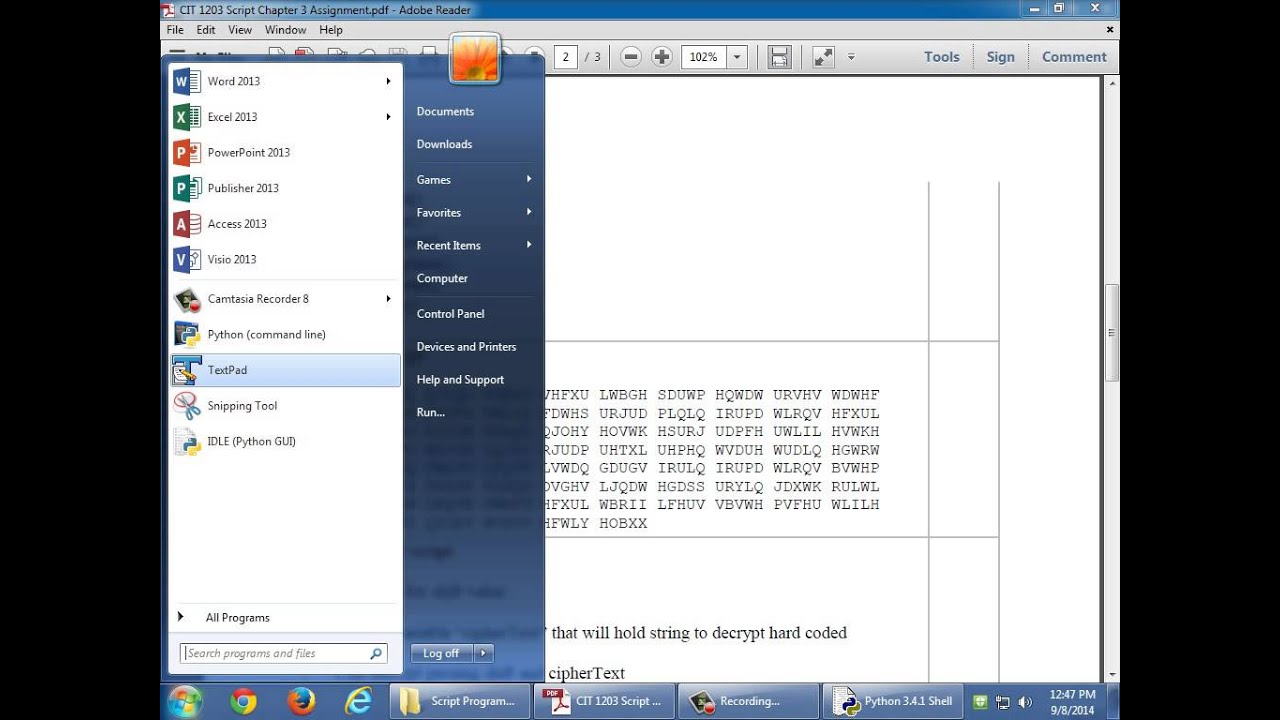This screenshot has width=1280, height=720.
Task: Launch Camtasia Recorder 8
Action: point(285,299)
